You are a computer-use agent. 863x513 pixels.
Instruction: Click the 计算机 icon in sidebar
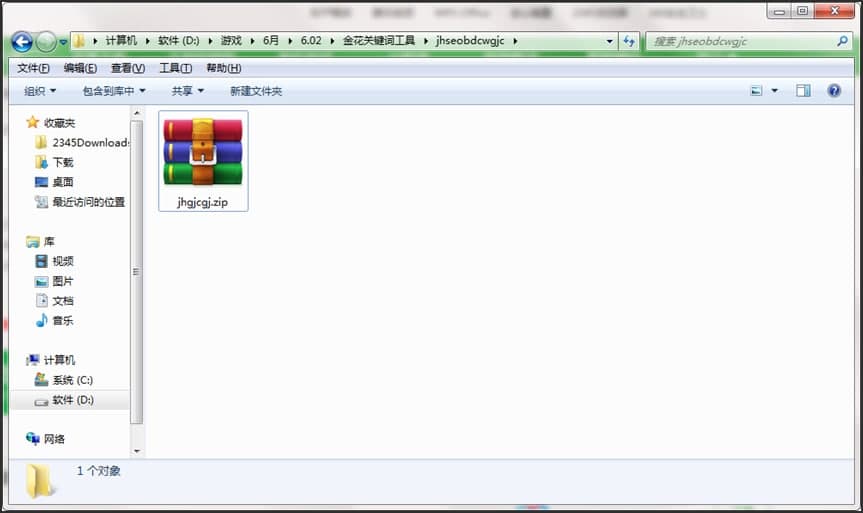coord(32,360)
